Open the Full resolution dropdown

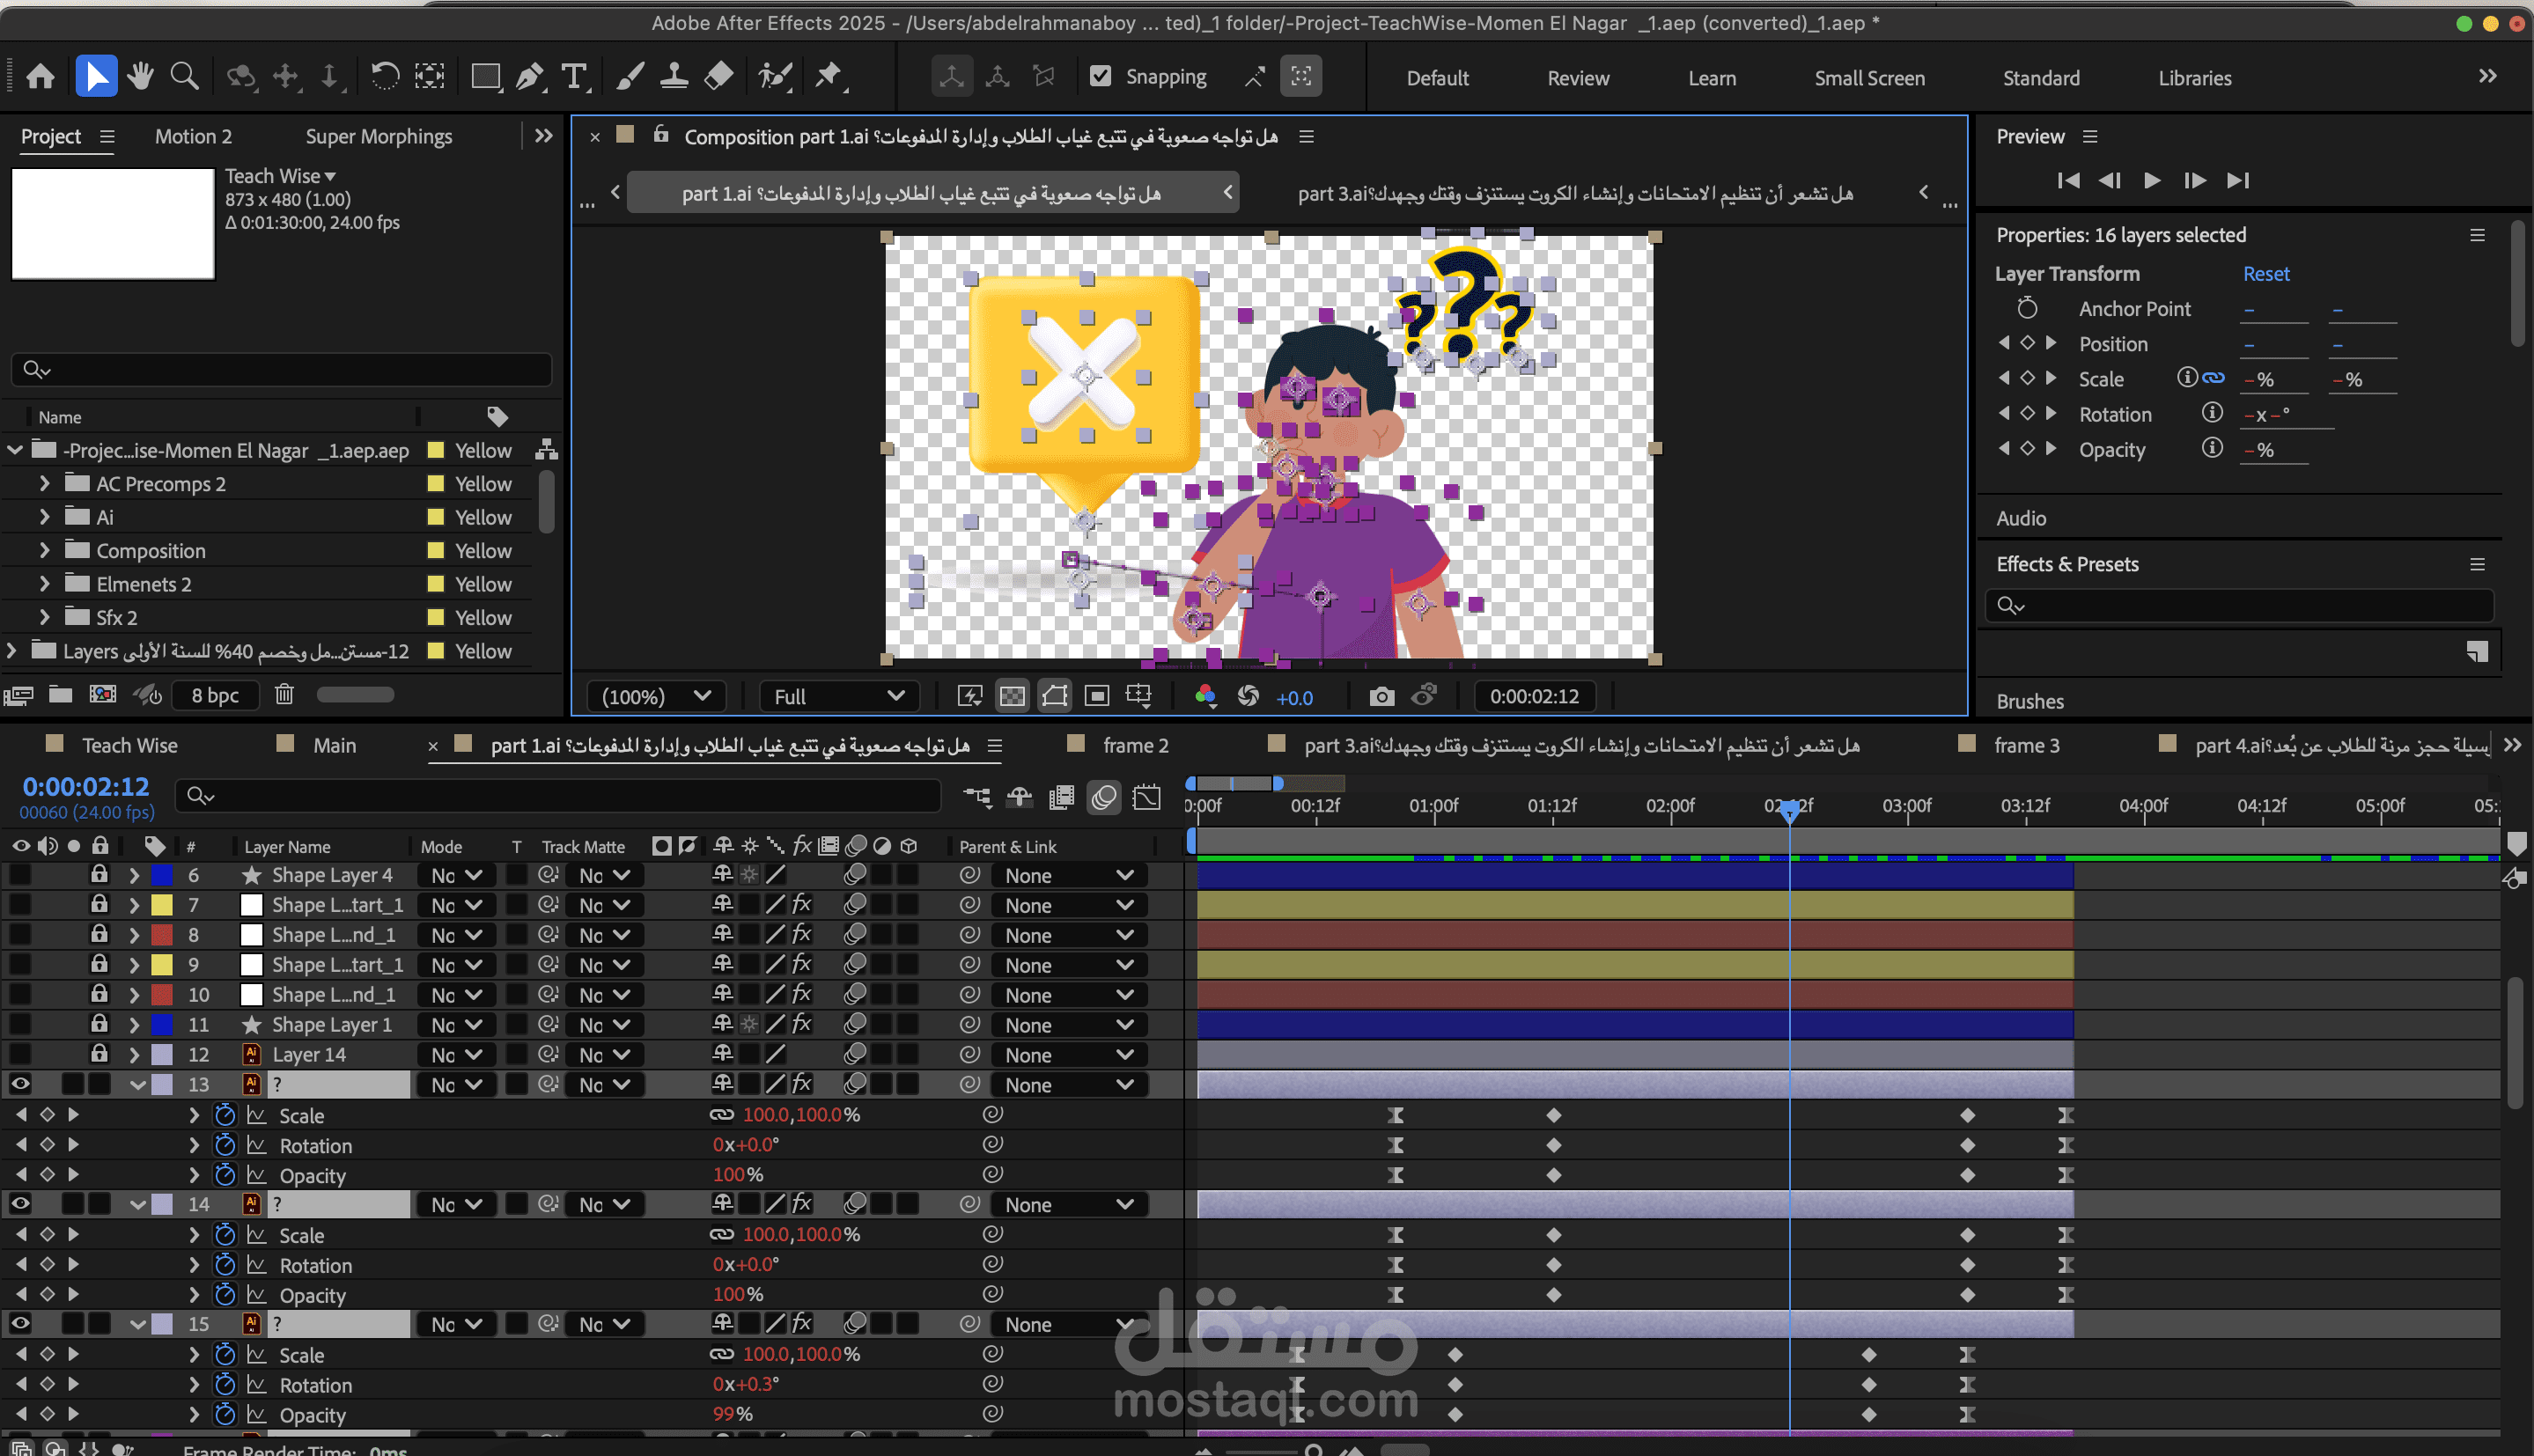click(x=838, y=696)
